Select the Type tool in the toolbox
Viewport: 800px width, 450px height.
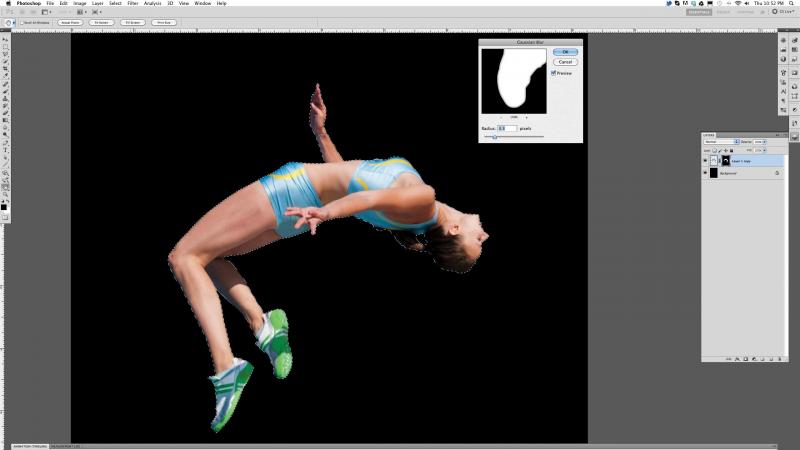(5, 149)
